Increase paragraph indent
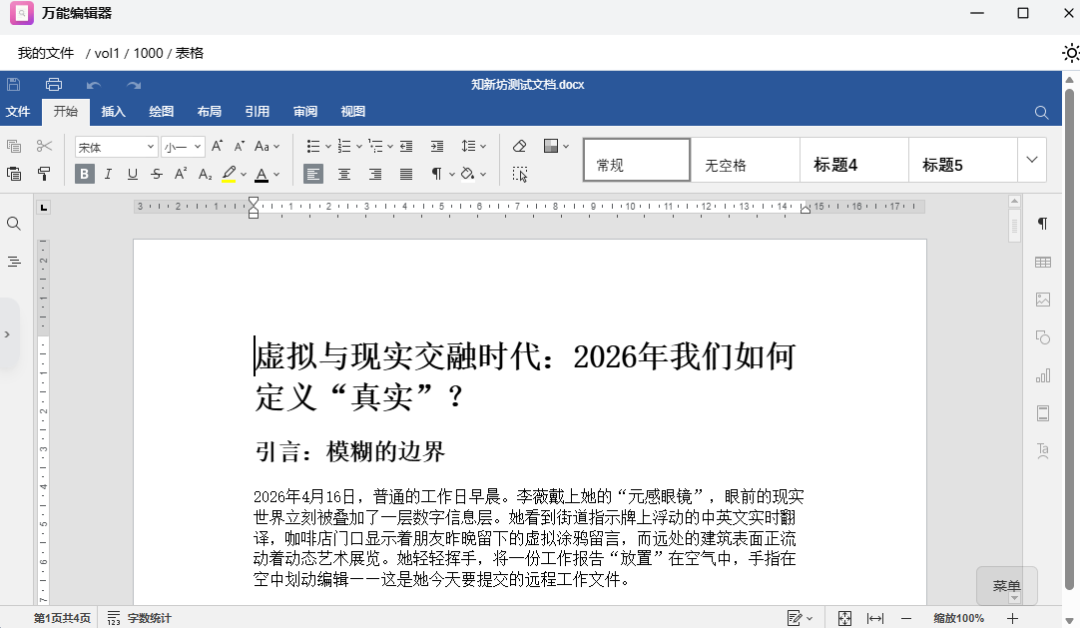 437,146
